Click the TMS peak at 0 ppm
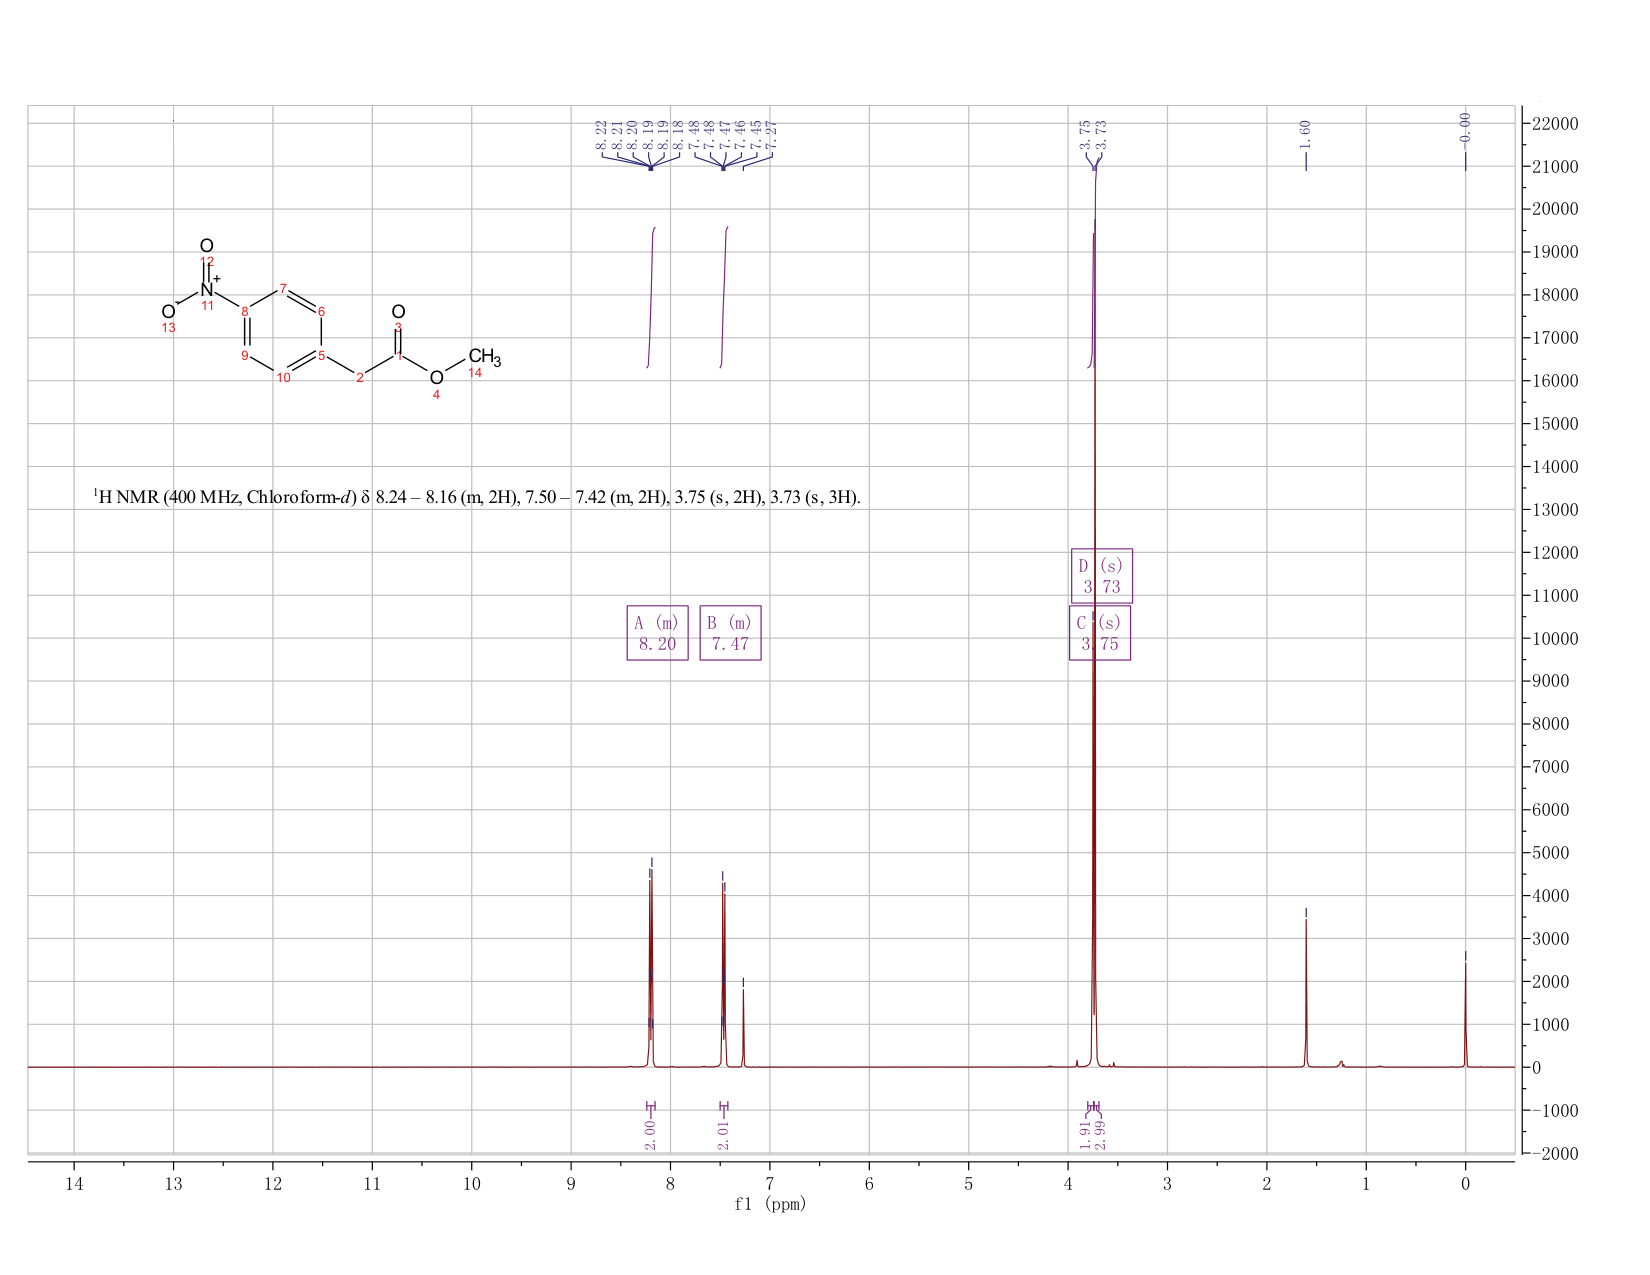 (1465, 1015)
